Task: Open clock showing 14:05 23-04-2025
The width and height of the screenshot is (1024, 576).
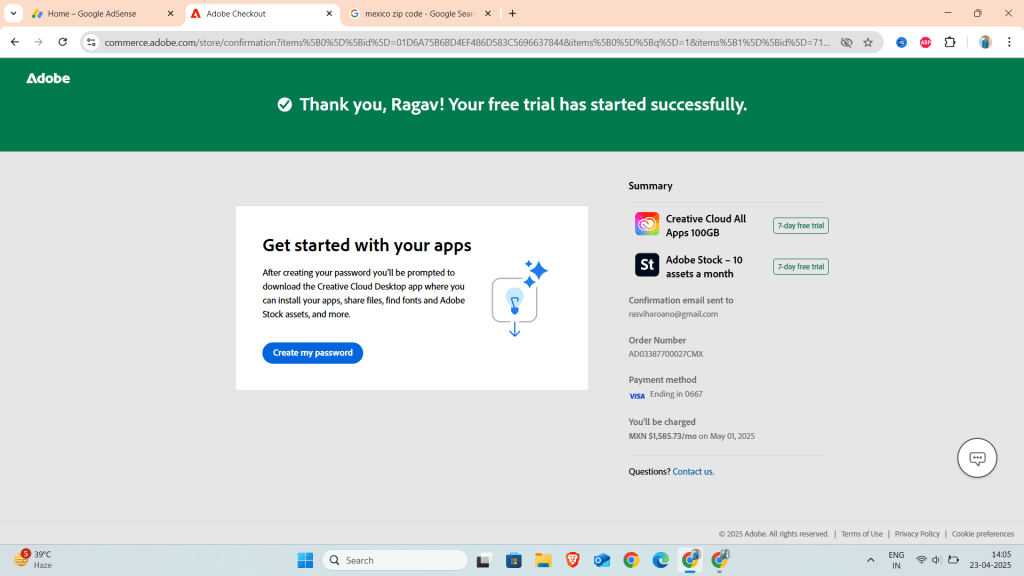Action: (x=990, y=560)
